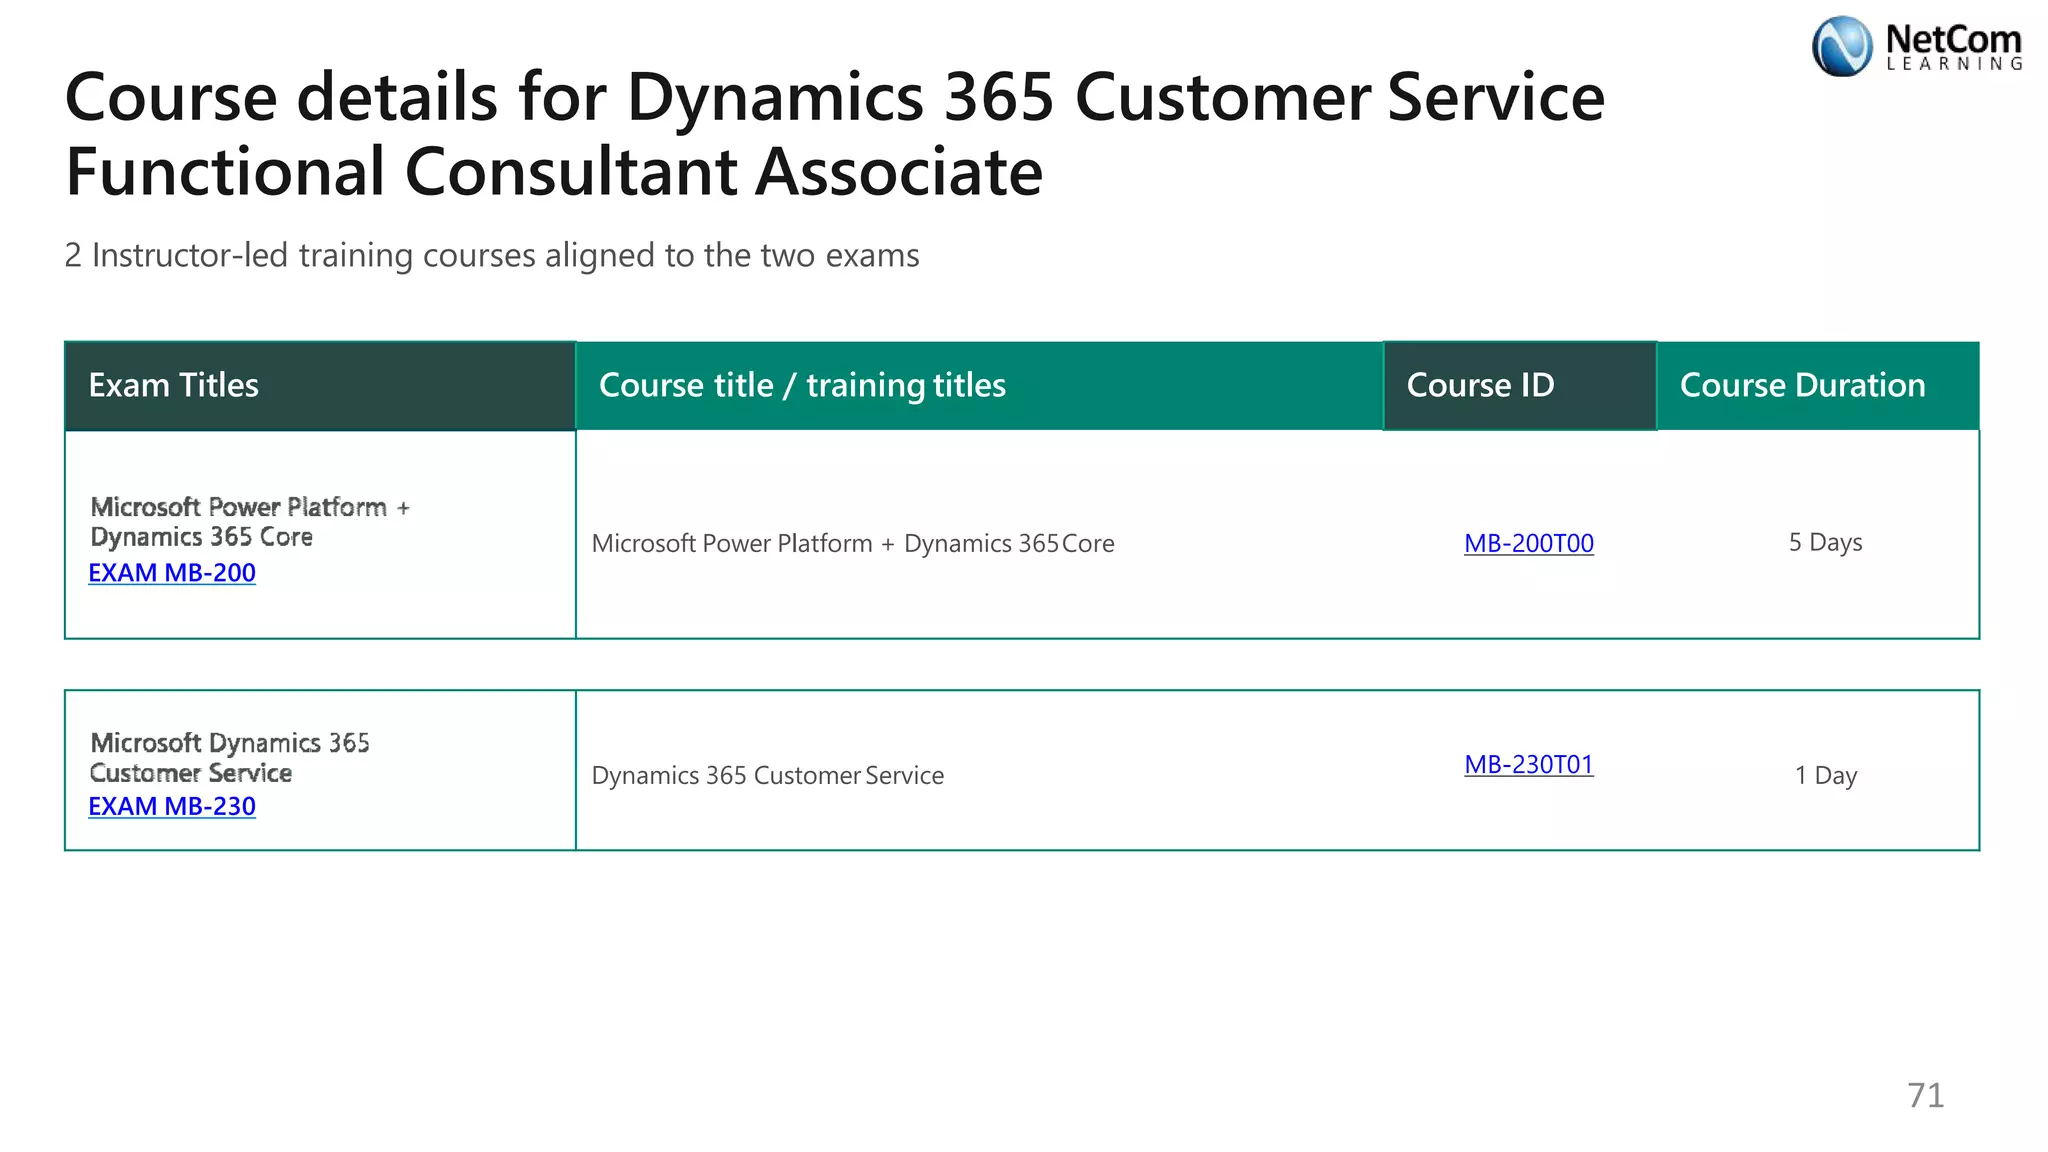Follow the MB-200T00 course ID link
The image size is (2048, 1152).
point(1529,543)
